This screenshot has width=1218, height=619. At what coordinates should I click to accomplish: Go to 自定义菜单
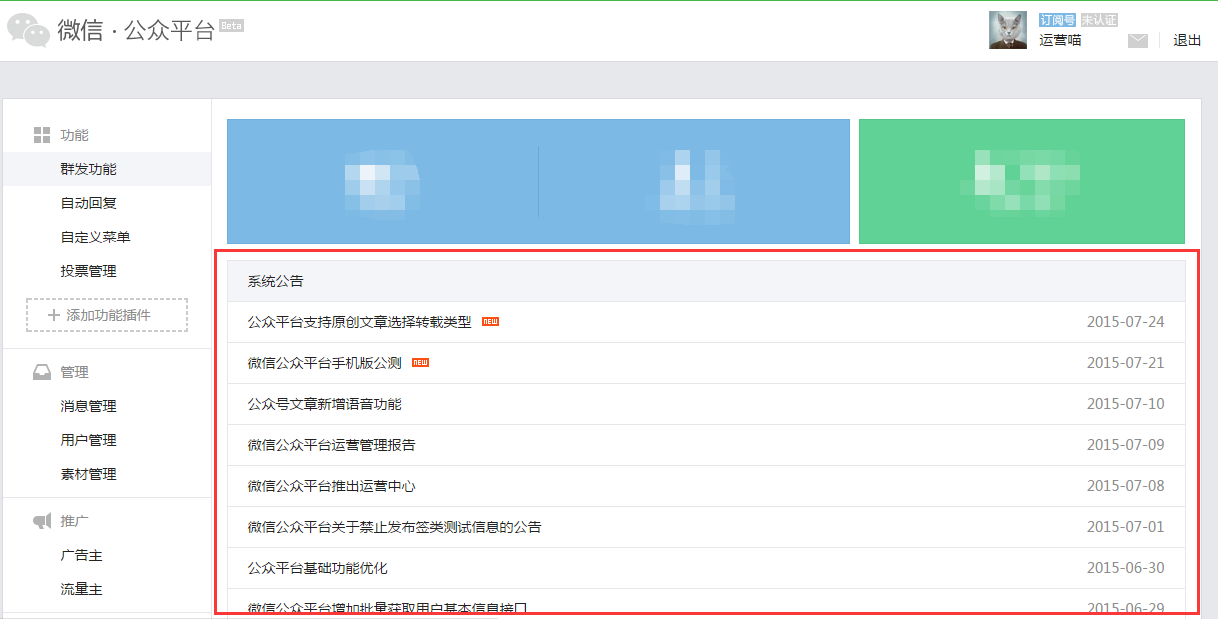[95, 237]
